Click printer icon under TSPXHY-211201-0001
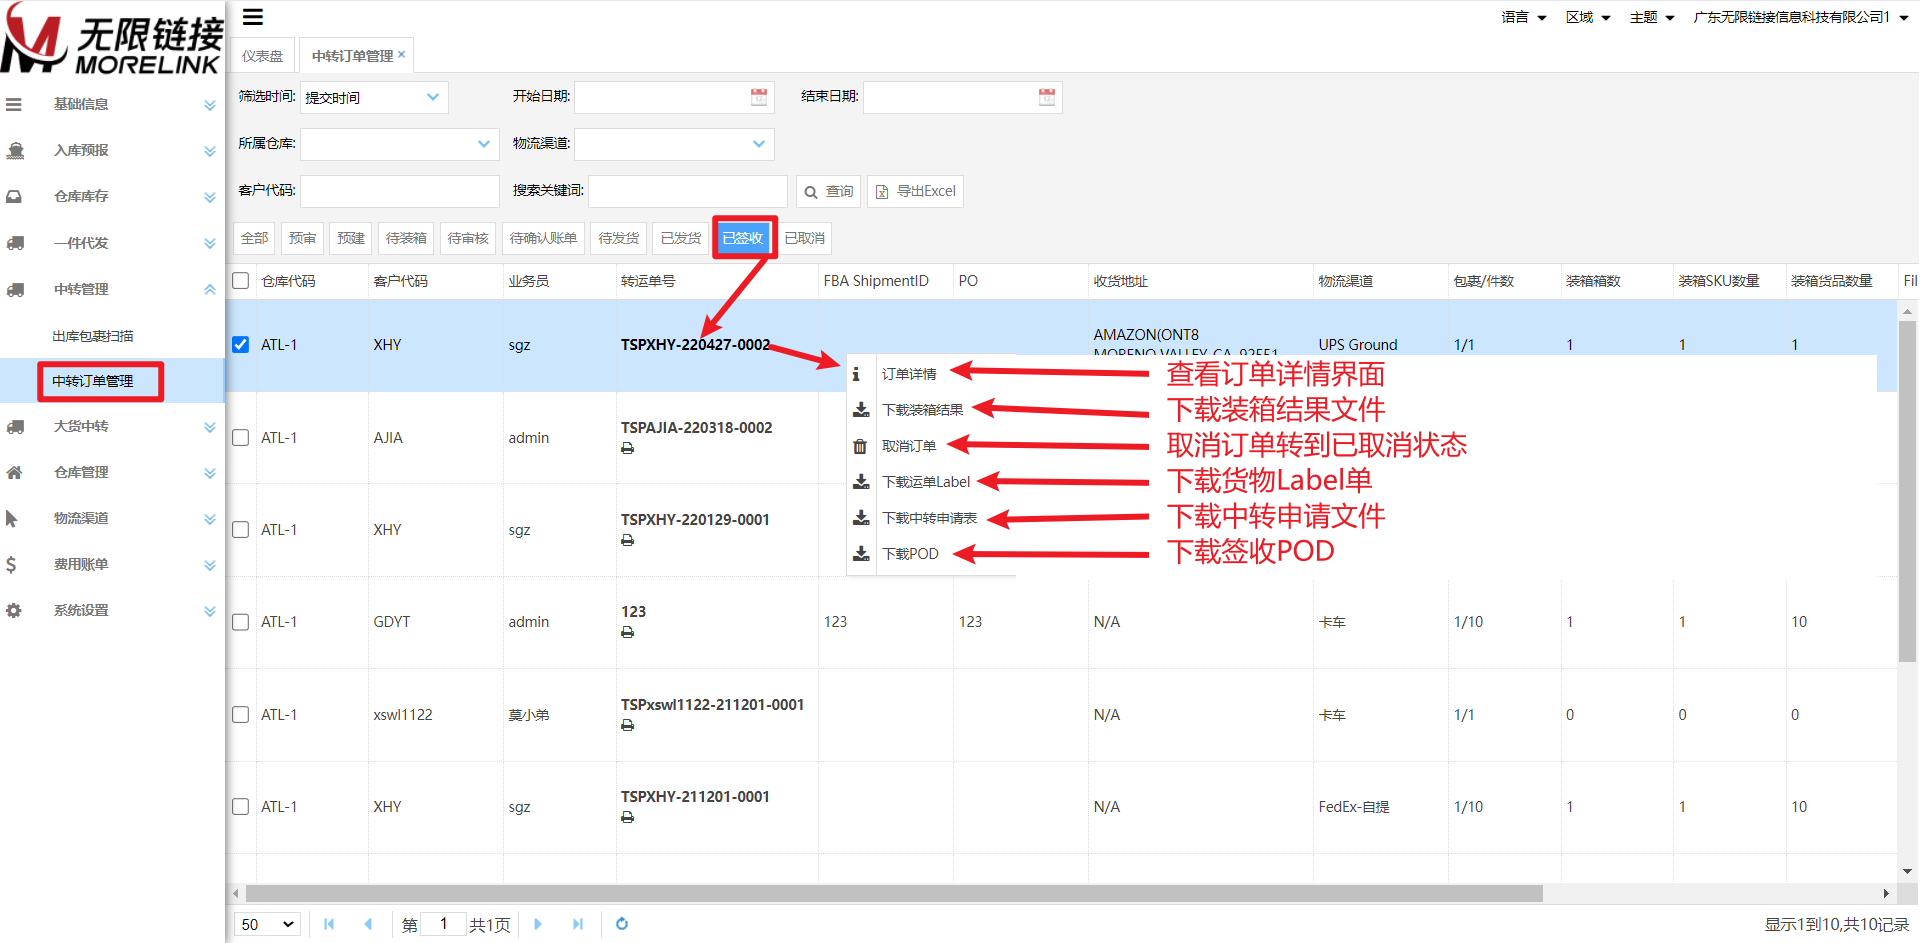The image size is (1920, 943). (627, 817)
